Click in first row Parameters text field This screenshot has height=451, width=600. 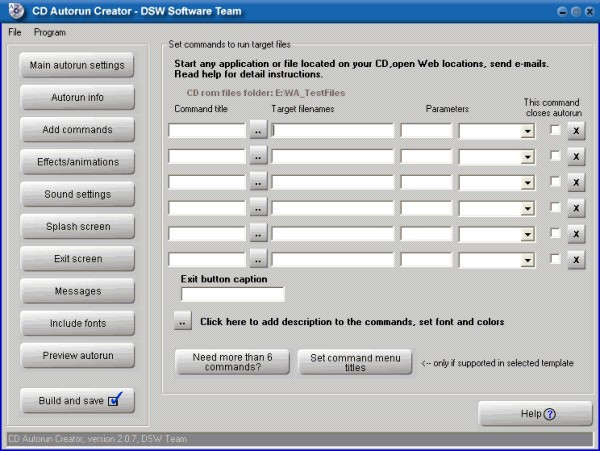pyautogui.click(x=426, y=130)
